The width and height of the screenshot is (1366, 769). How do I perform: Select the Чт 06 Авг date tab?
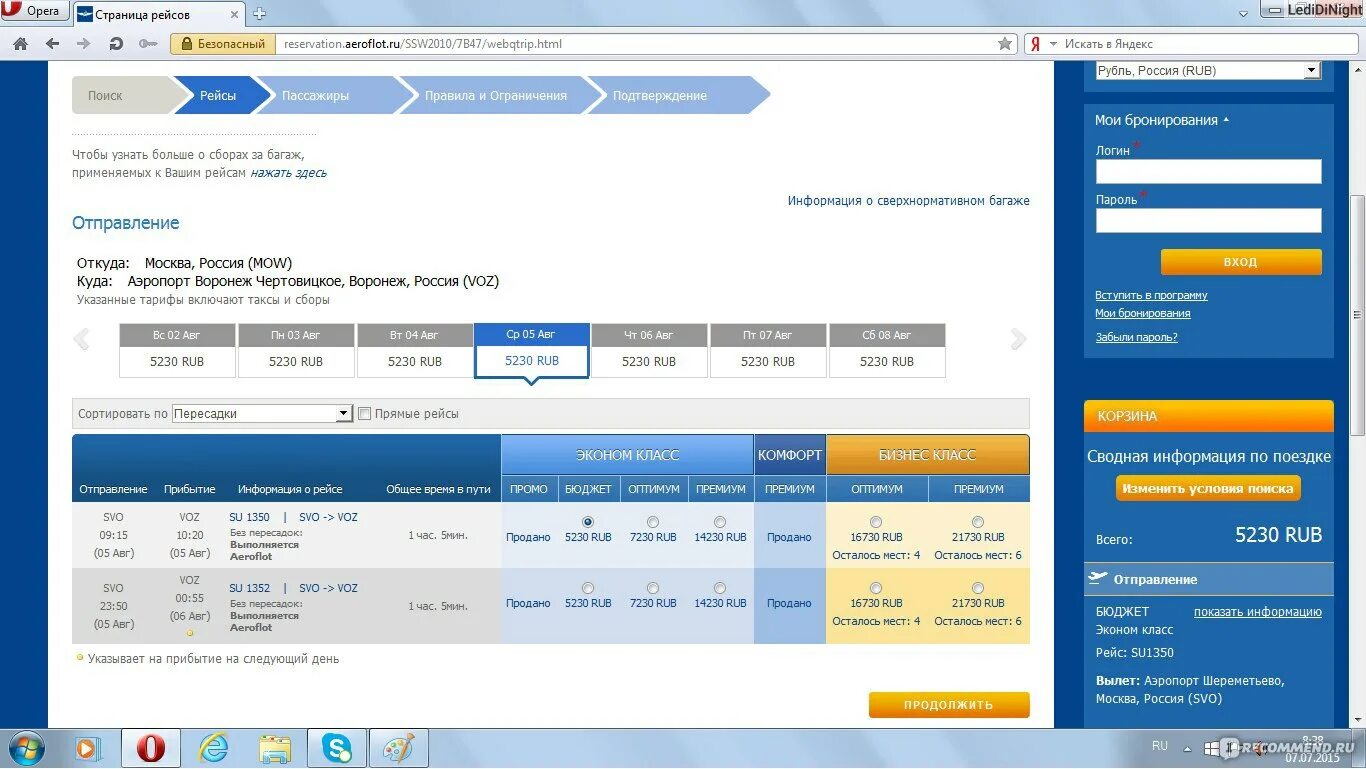(x=649, y=350)
